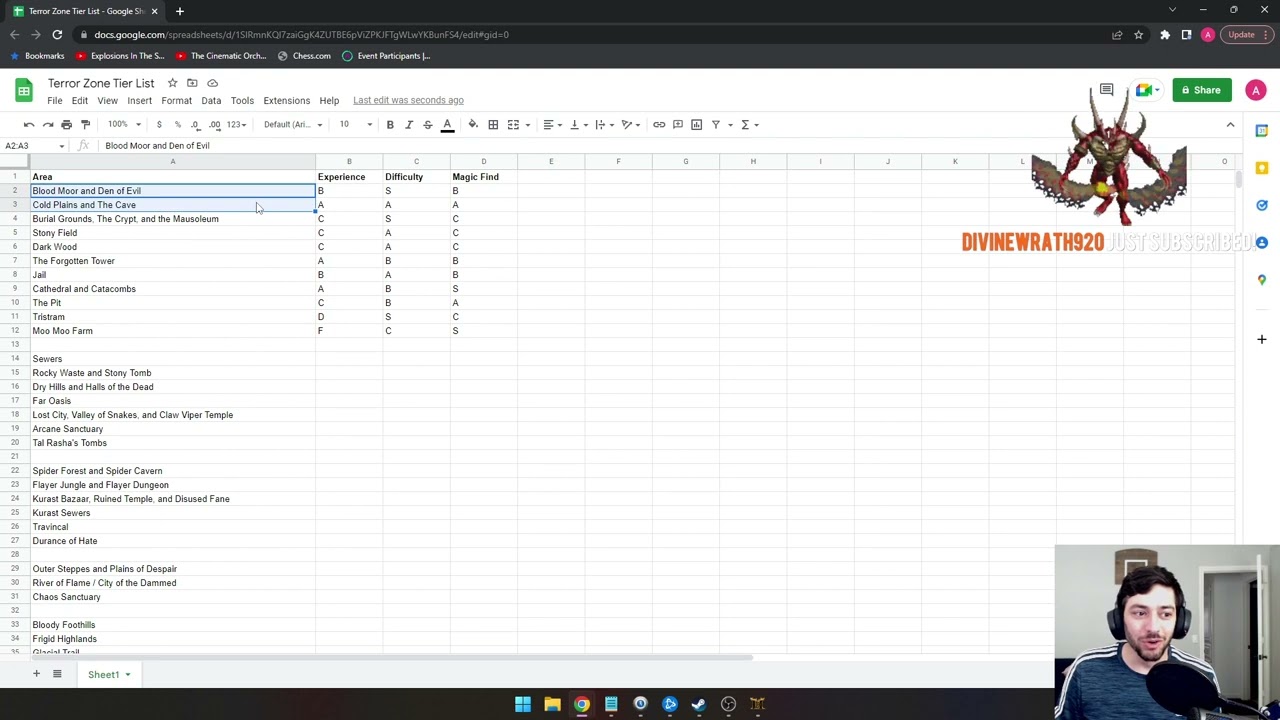Open the Tools menu
Image resolution: width=1280 pixels, height=720 pixels.
pyautogui.click(x=242, y=100)
